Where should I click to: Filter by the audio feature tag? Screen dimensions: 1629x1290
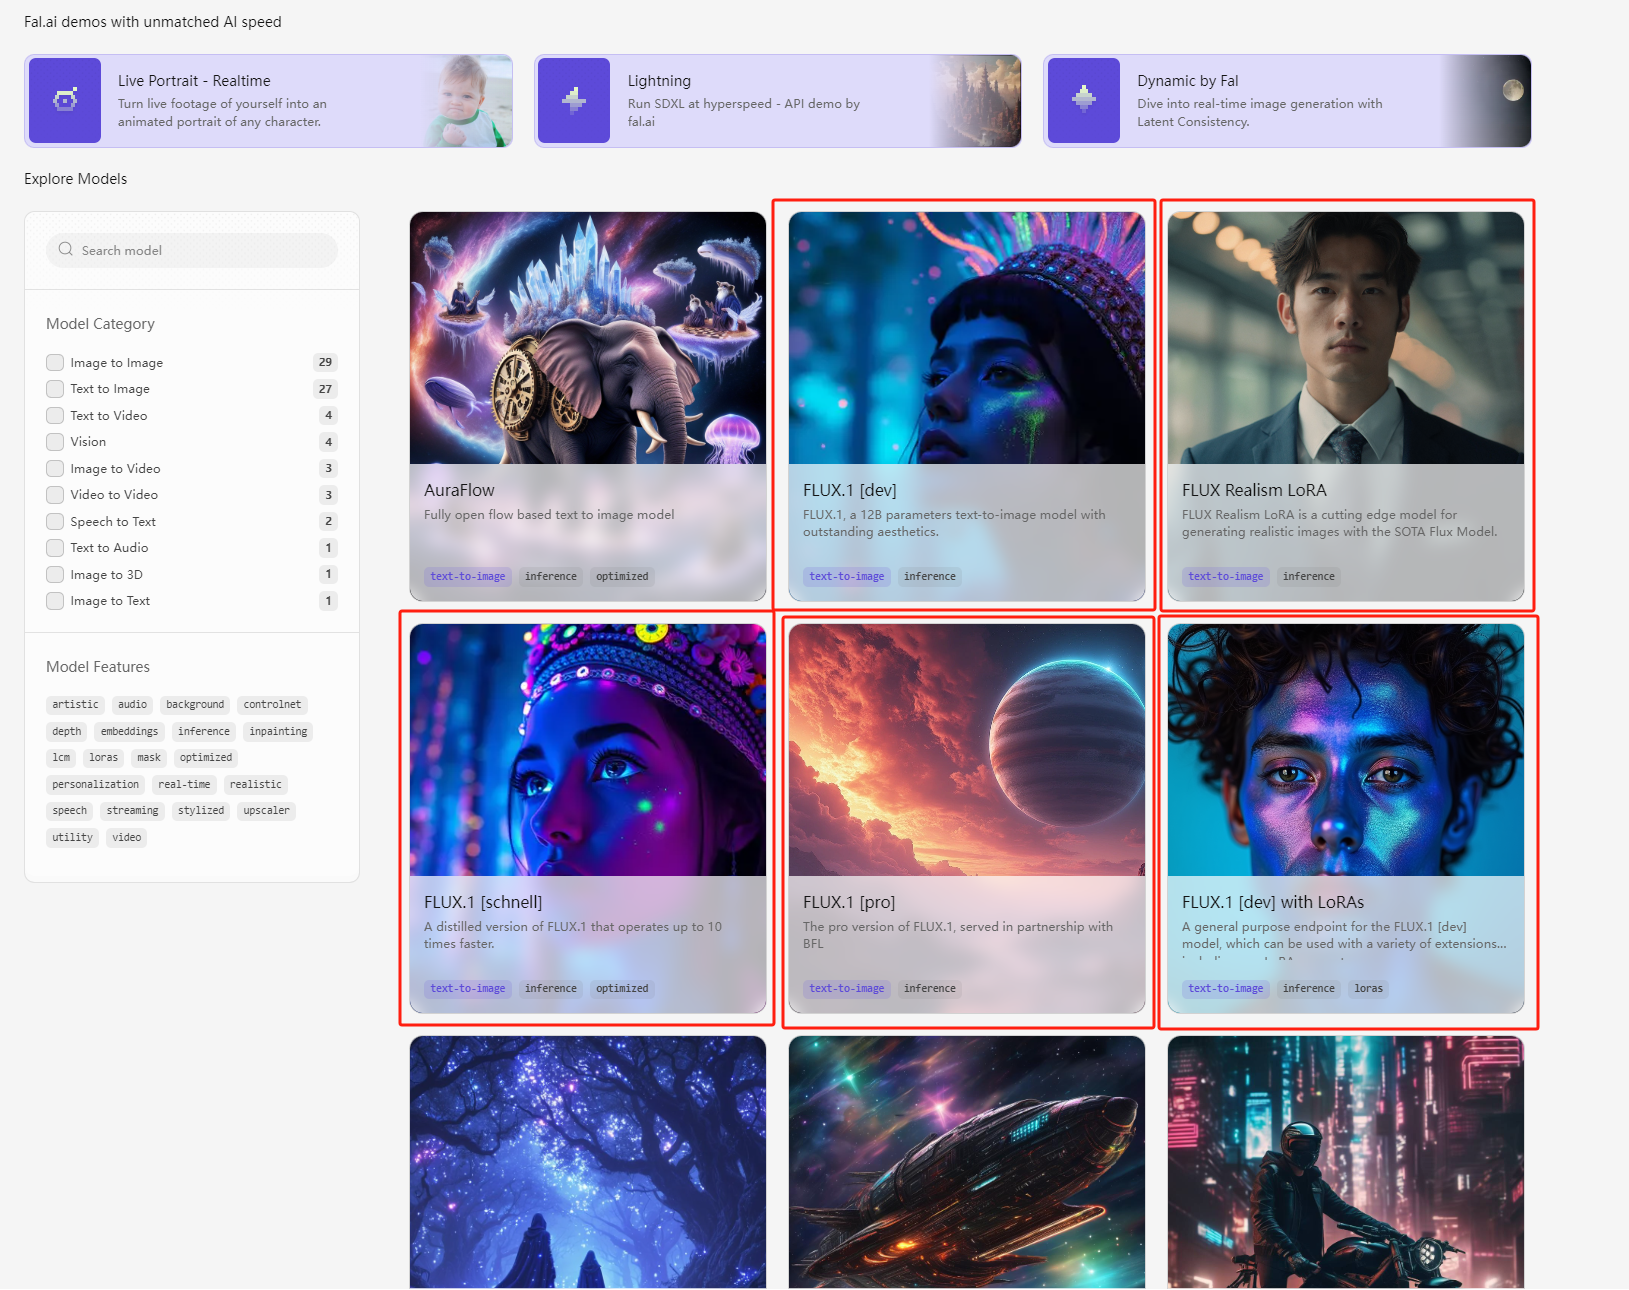point(133,705)
